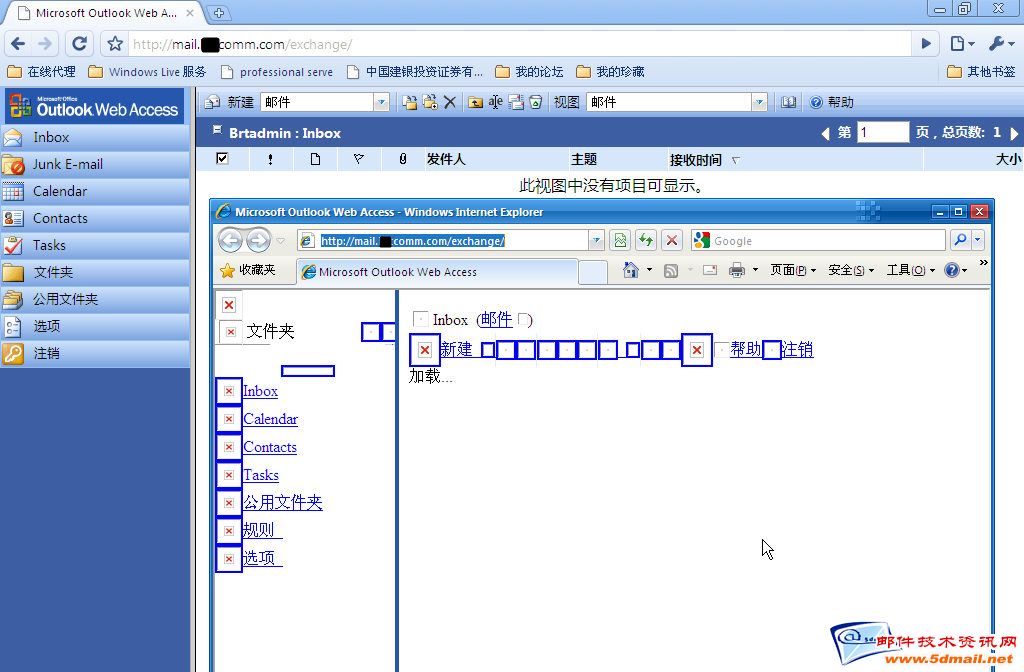Open 我的论坛 bookmark folder
Image resolution: width=1024 pixels, height=672 pixels.
pos(530,72)
